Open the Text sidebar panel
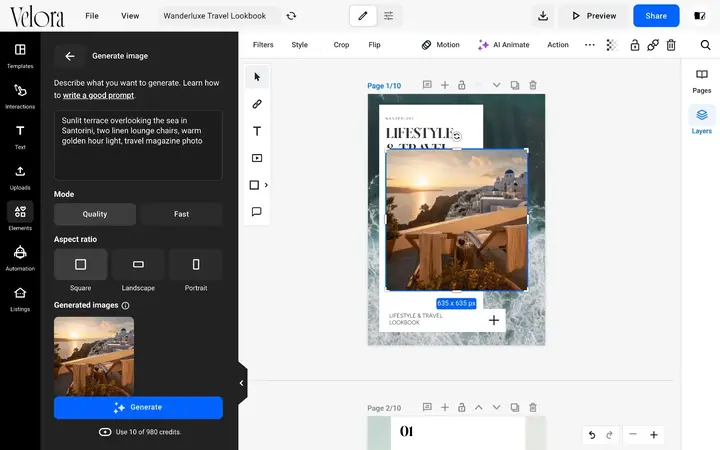Image resolution: width=720 pixels, height=450 pixels. pos(20,137)
